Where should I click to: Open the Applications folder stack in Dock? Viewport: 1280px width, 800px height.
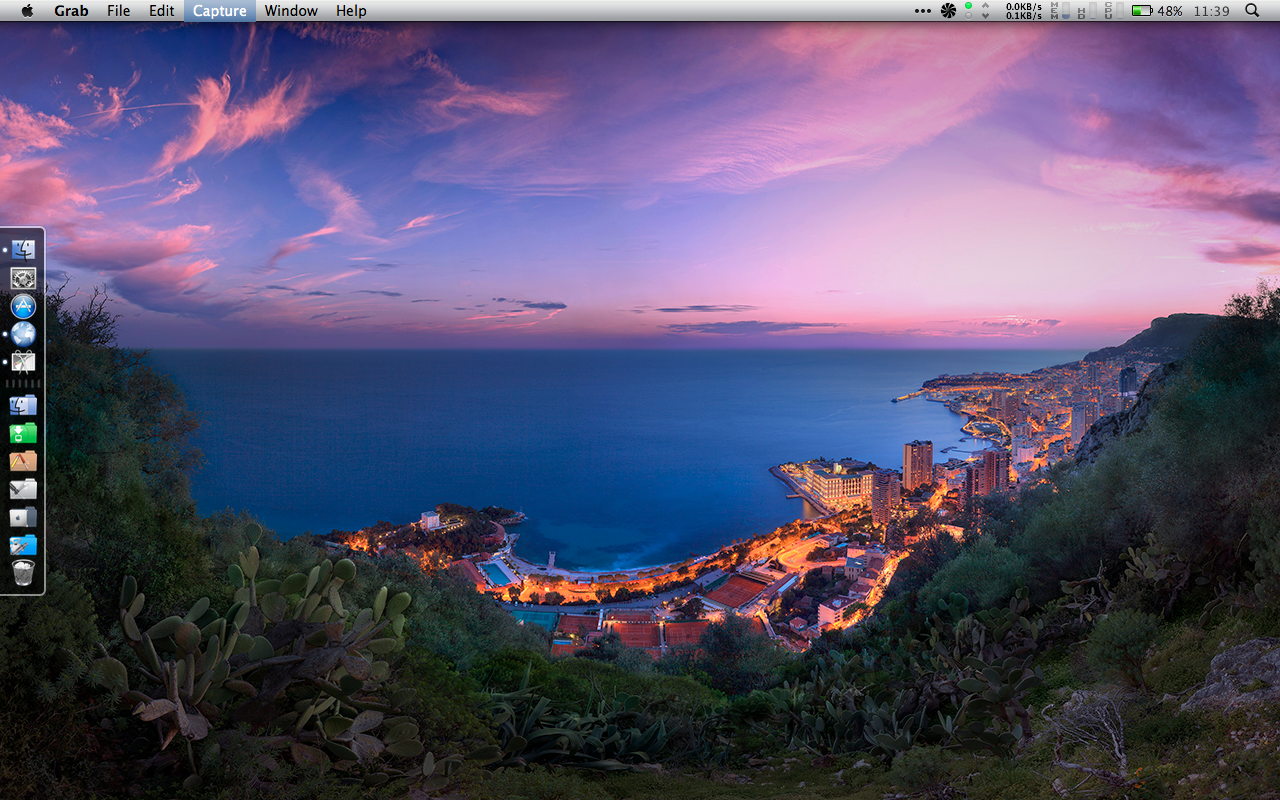pyautogui.click(x=23, y=461)
